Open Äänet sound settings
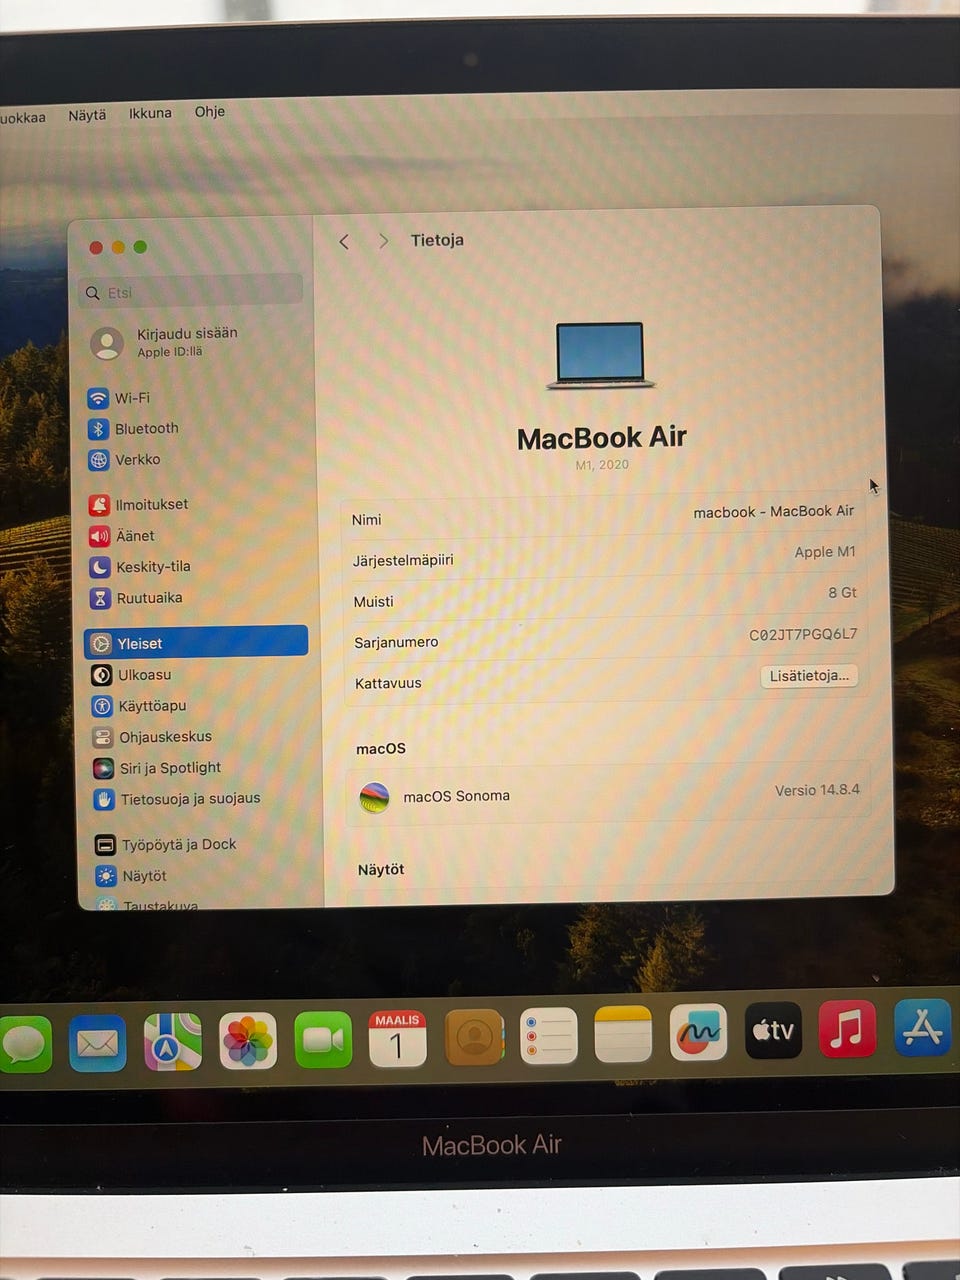The width and height of the screenshot is (960, 1280). (x=122, y=535)
